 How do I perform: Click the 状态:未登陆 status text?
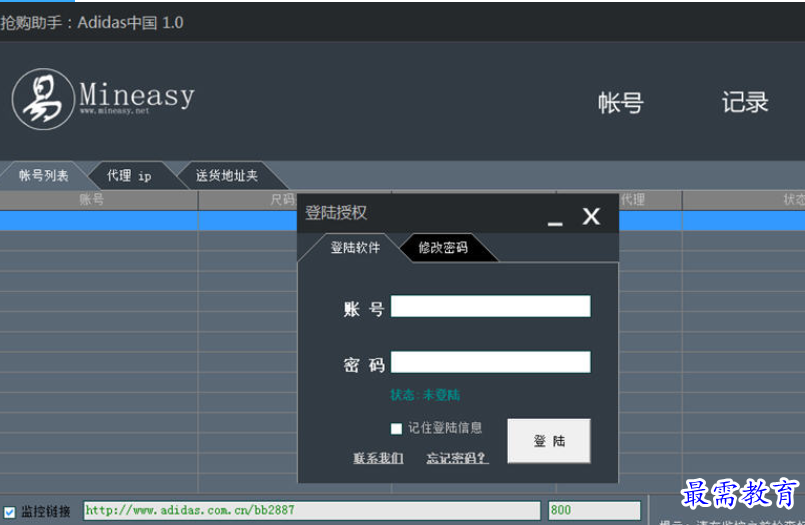(x=425, y=395)
